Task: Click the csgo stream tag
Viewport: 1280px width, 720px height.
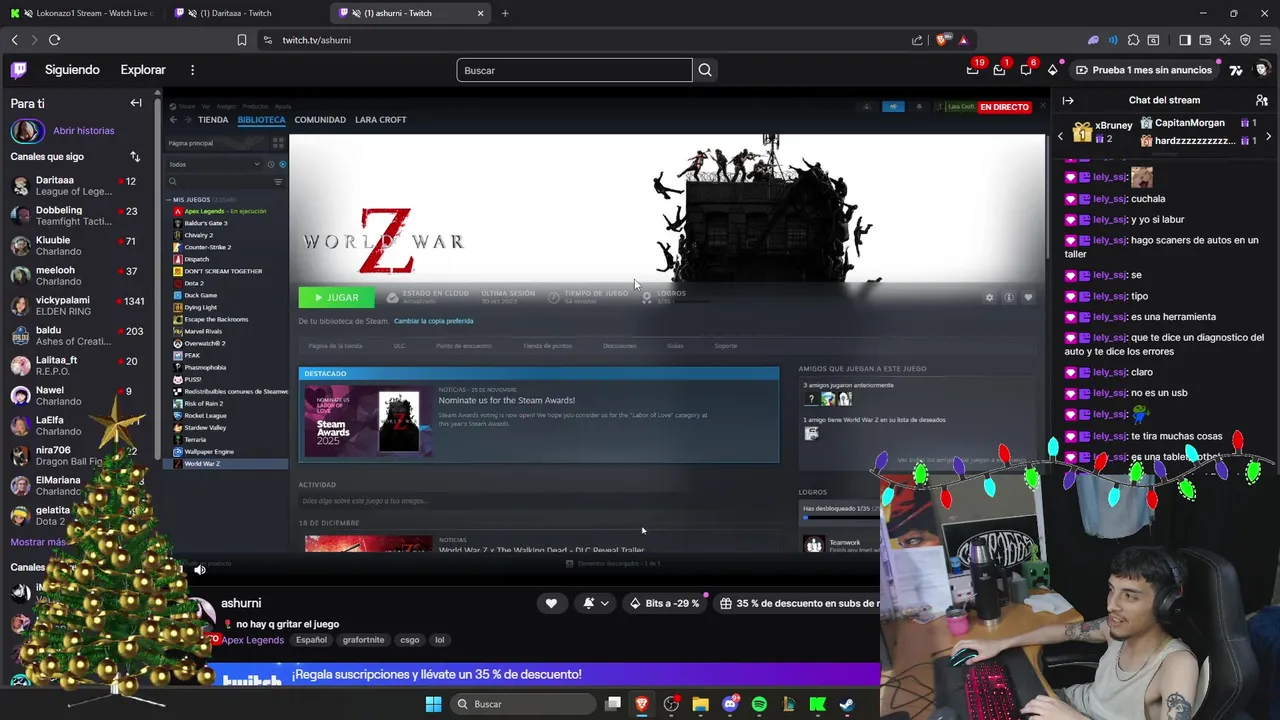Action: [x=410, y=640]
